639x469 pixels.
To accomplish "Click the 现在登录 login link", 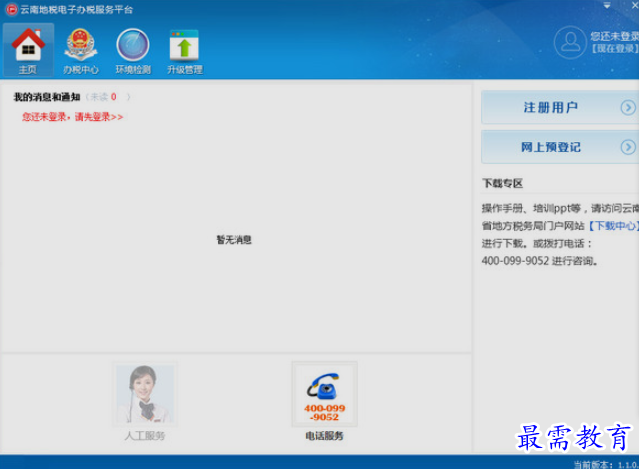I will pos(615,48).
